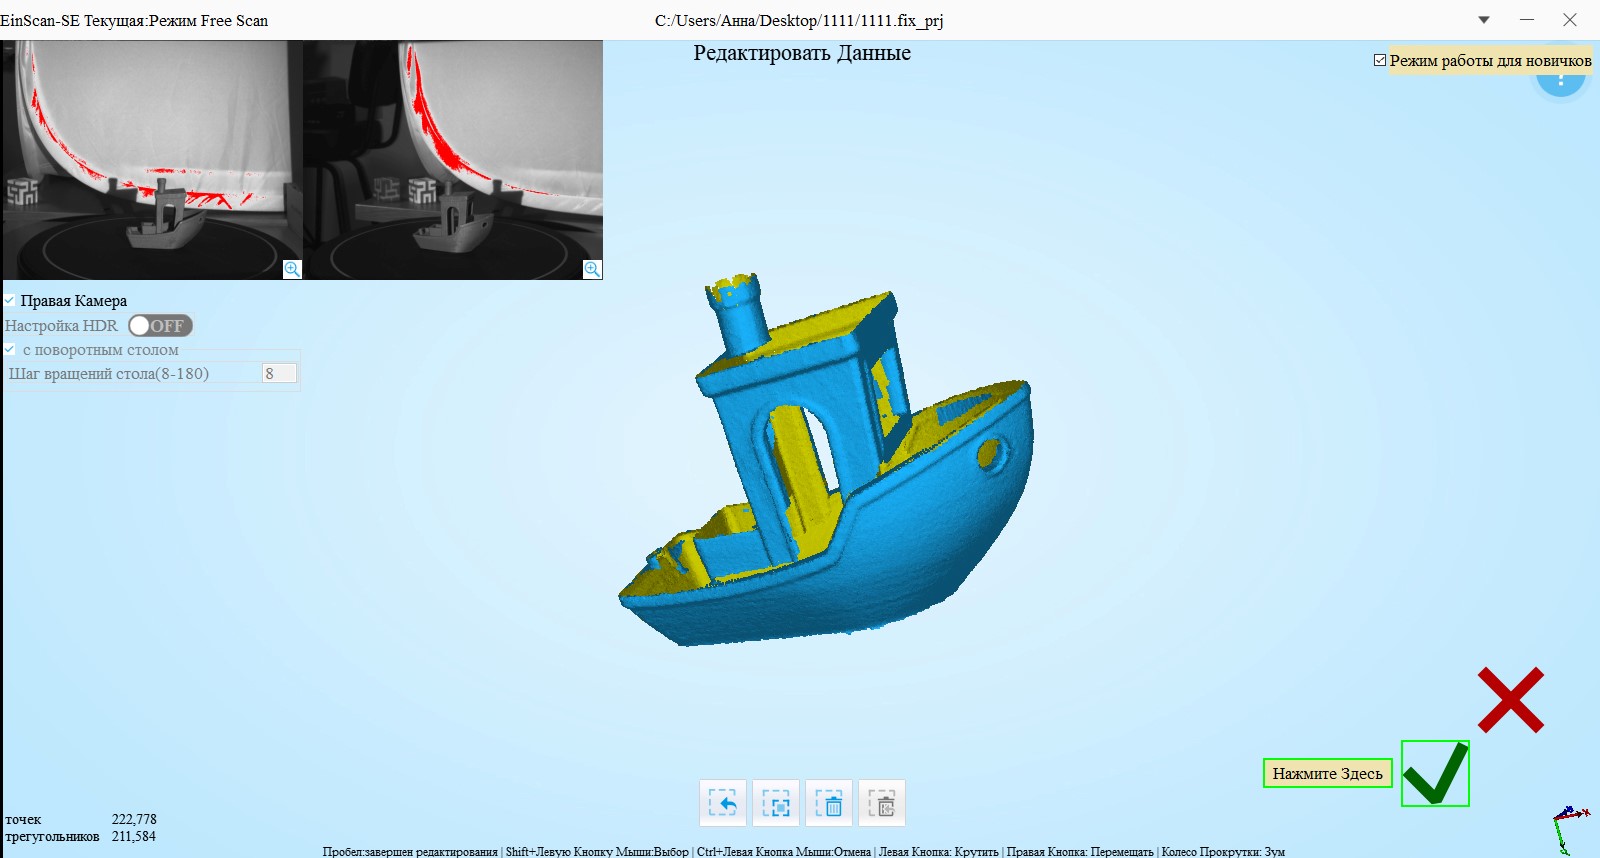
Task: Click the greyed undo-delete trash icon
Action: pos(881,803)
